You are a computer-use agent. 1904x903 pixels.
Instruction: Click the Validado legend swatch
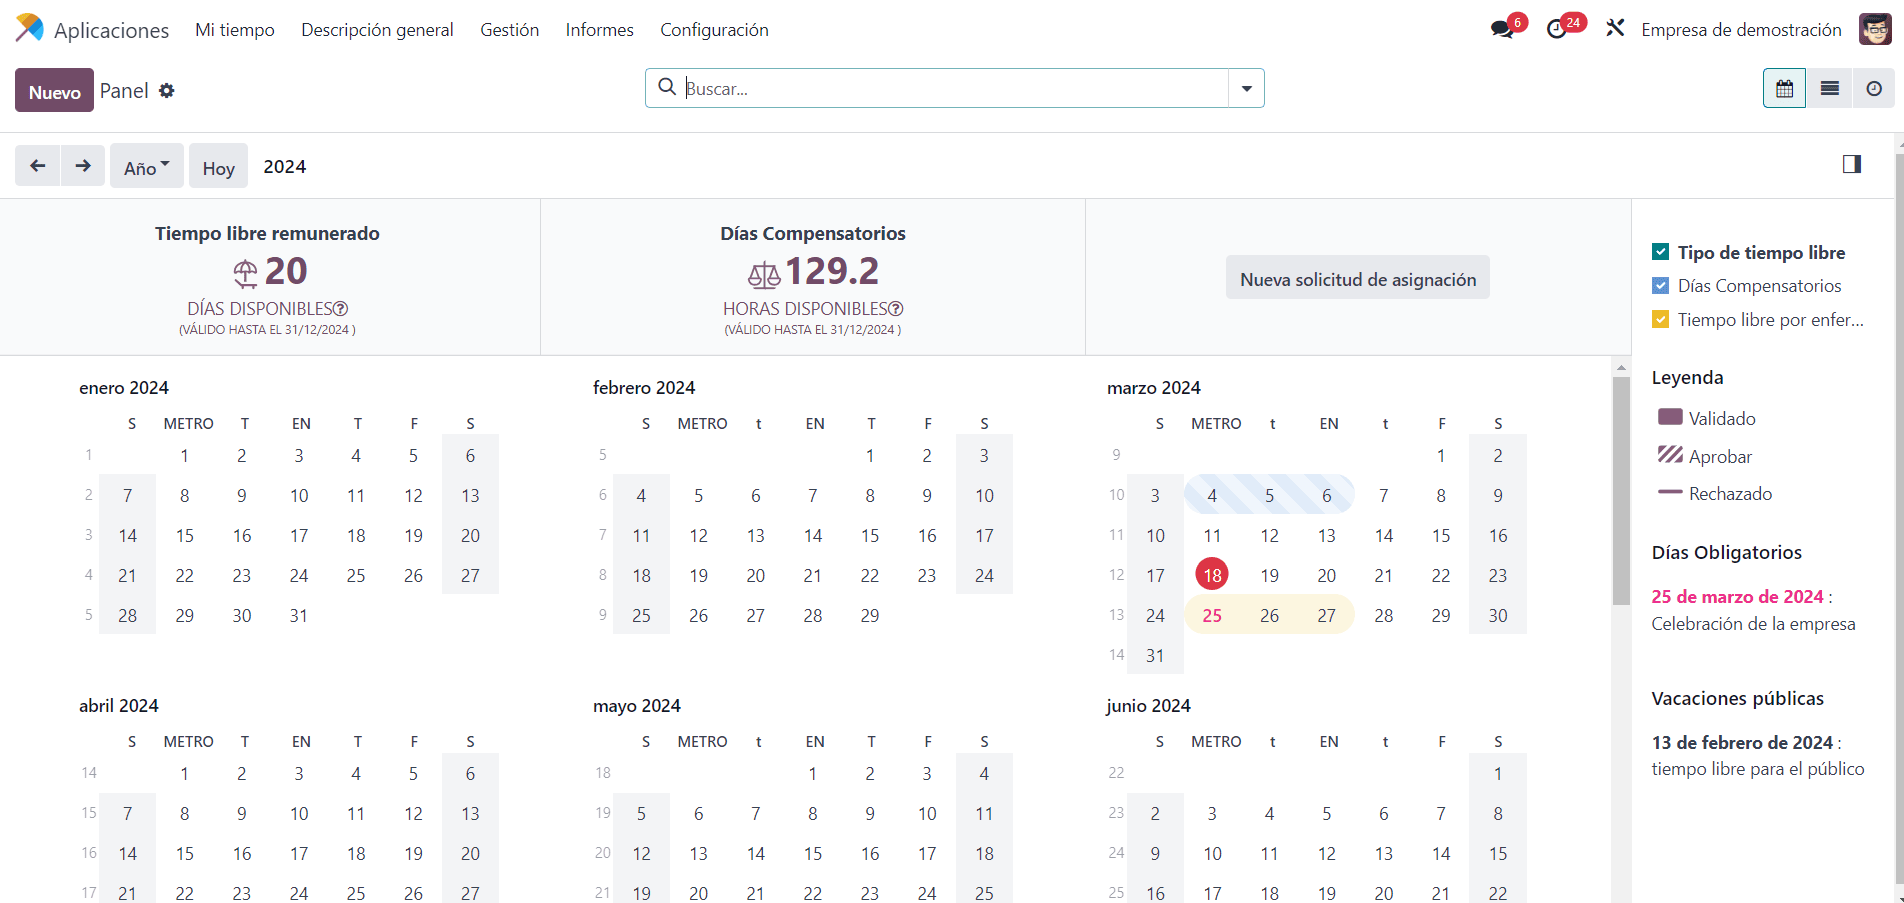(x=1670, y=417)
